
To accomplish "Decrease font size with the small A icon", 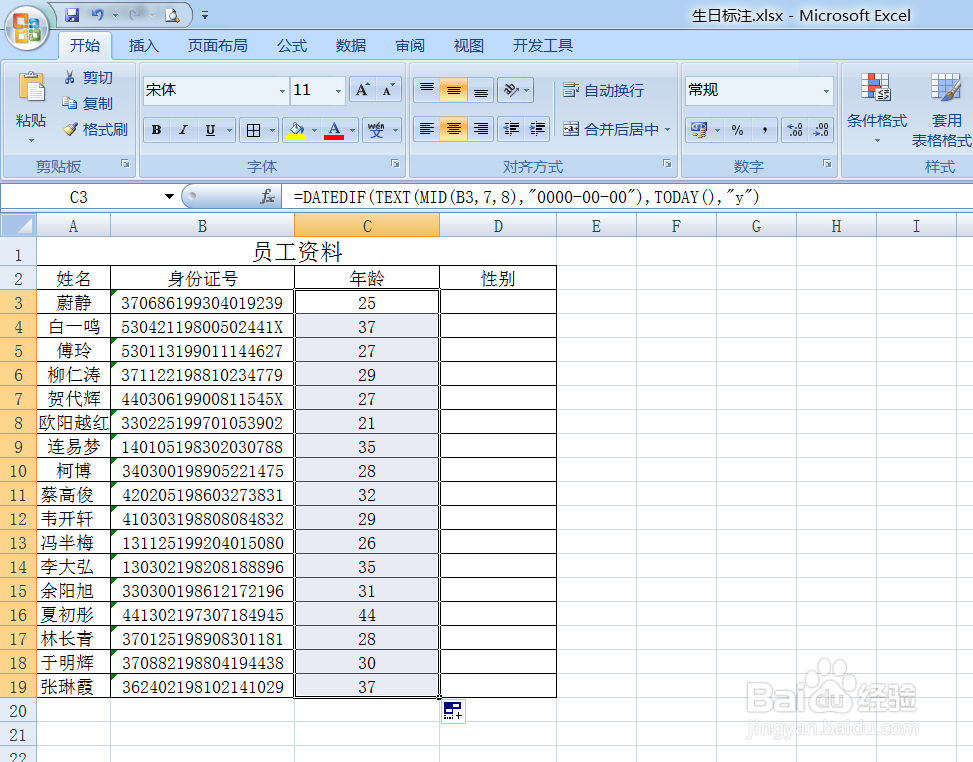I will [x=388, y=90].
